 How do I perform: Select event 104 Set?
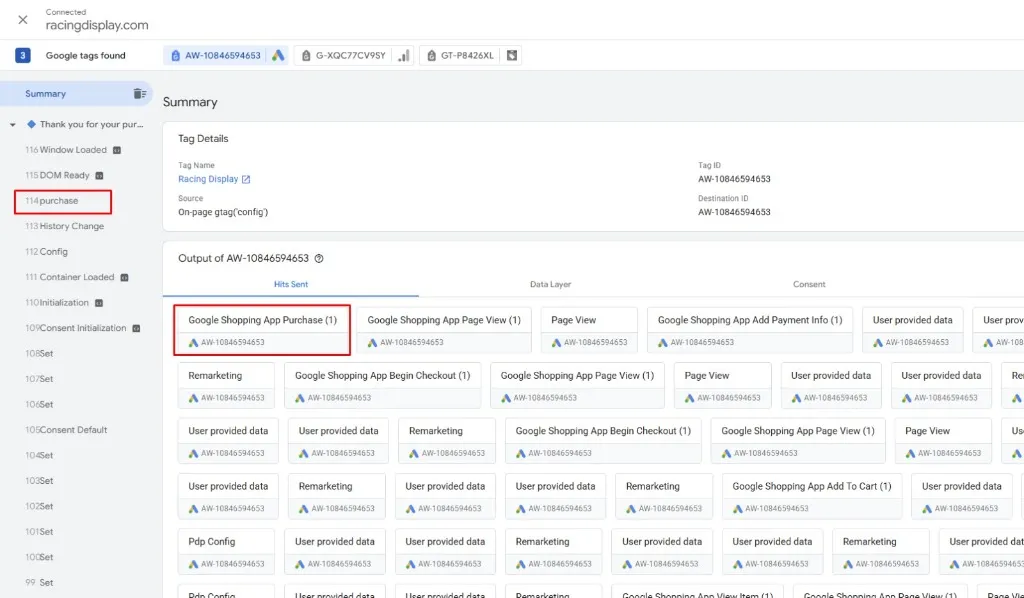39,455
